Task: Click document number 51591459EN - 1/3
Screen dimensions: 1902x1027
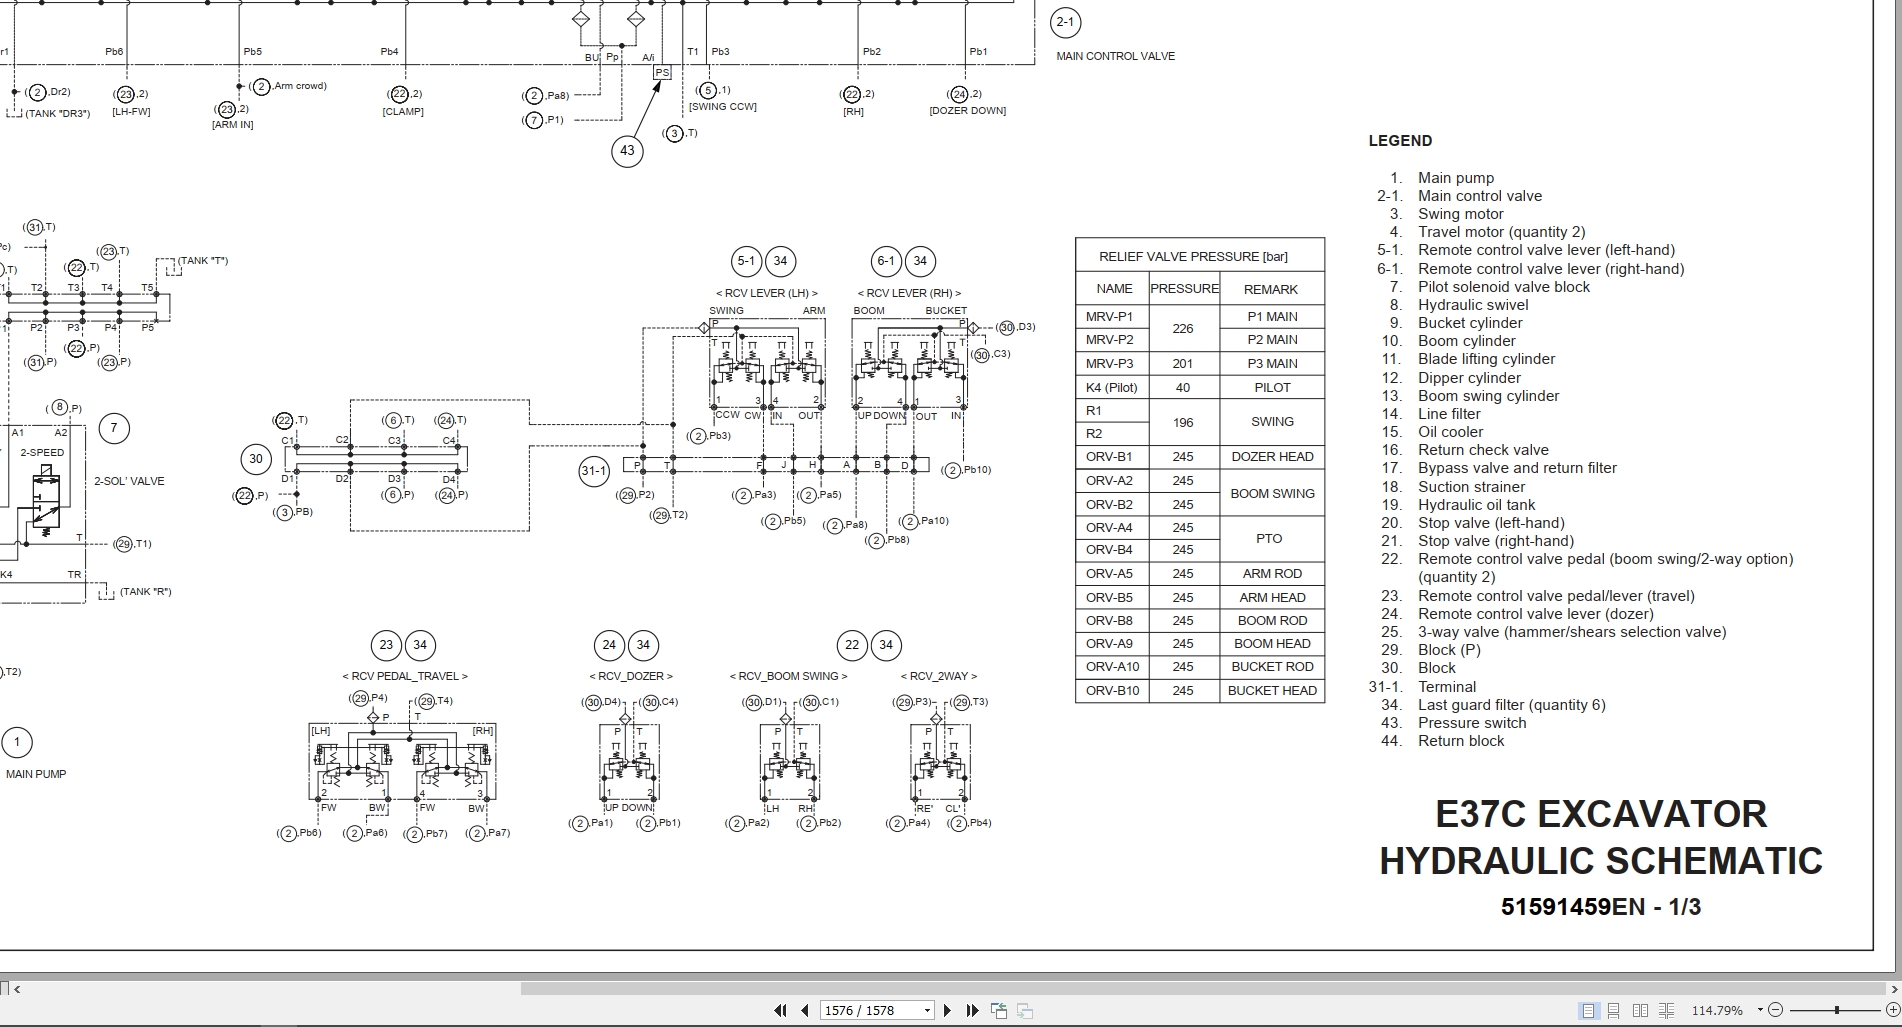Action: pos(1600,907)
